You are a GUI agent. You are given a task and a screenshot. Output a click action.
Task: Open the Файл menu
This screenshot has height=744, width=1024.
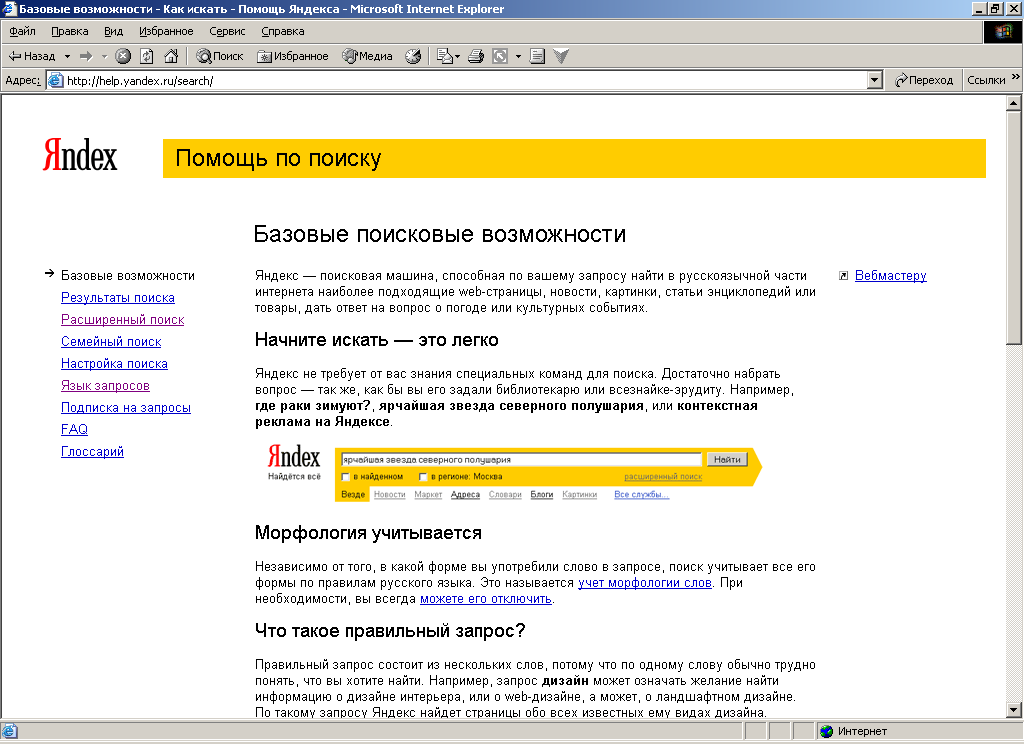pyautogui.click(x=22, y=31)
